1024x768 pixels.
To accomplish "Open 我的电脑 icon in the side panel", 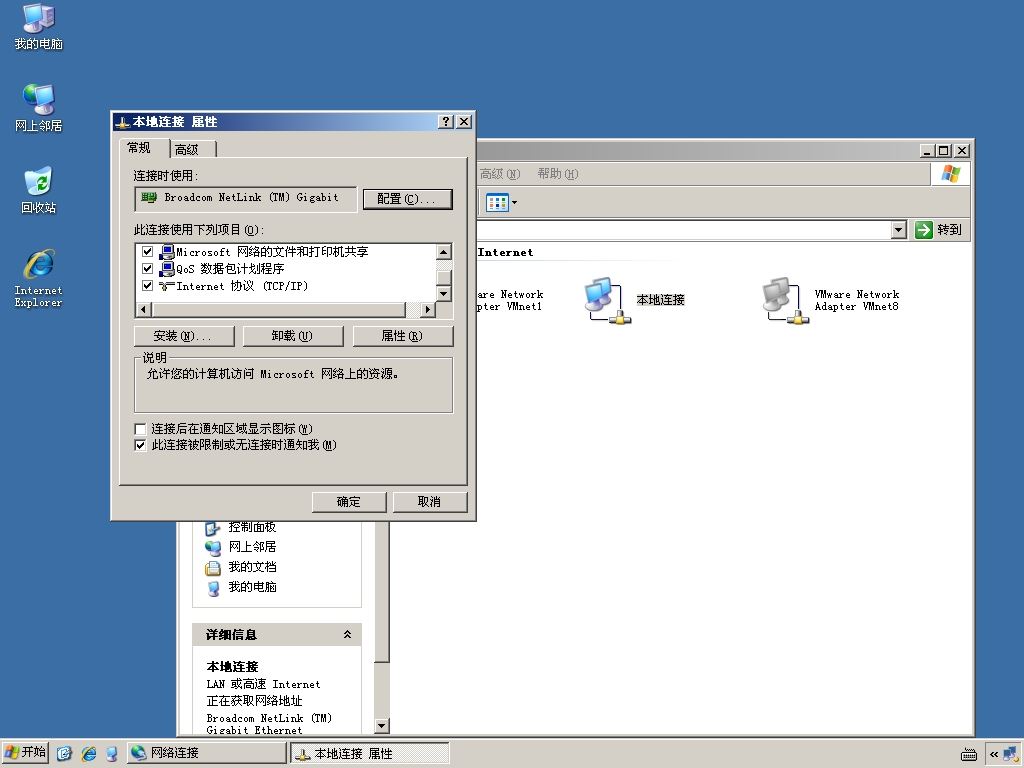I will pos(212,588).
